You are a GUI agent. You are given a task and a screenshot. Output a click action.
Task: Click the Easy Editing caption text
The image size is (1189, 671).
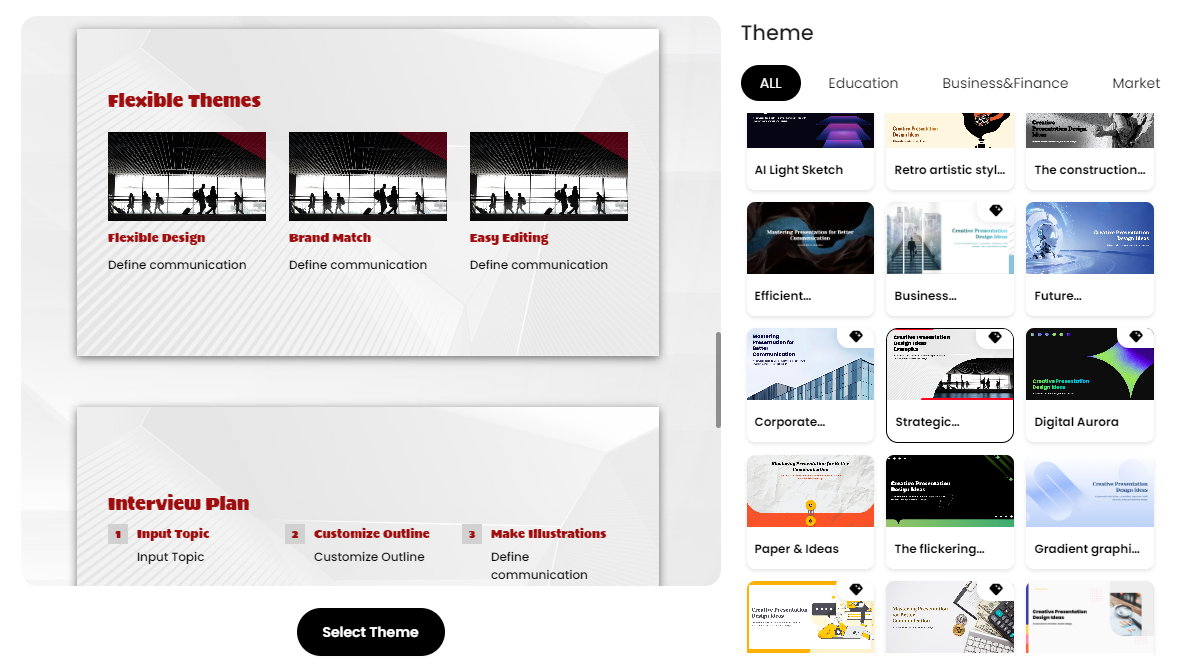click(x=509, y=238)
